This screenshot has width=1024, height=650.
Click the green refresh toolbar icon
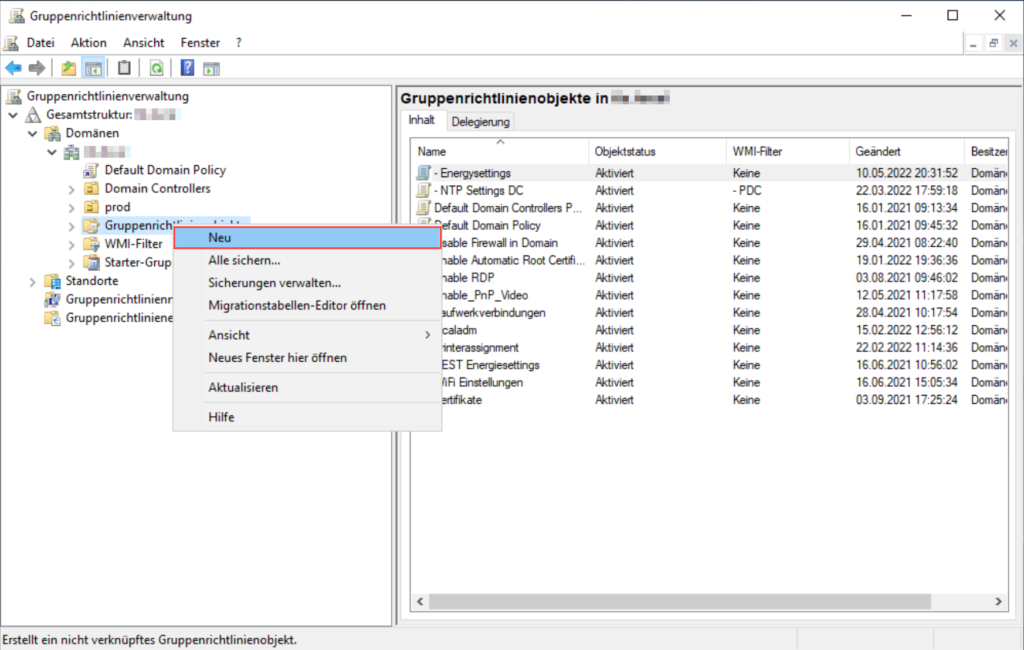[x=157, y=68]
